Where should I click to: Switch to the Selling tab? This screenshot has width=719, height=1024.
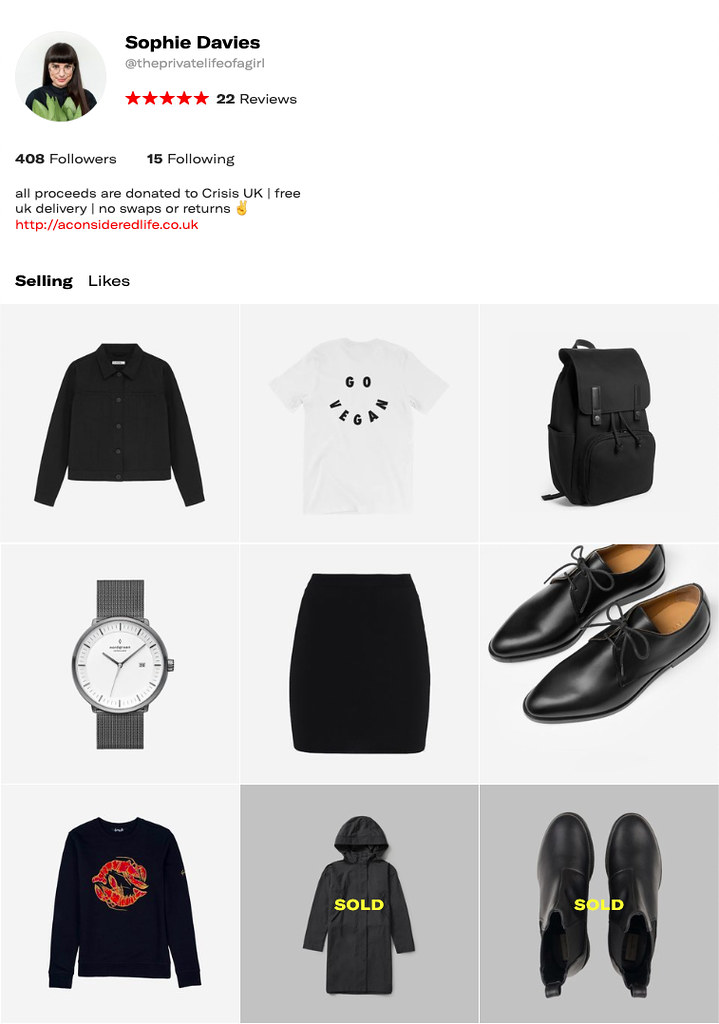[x=44, y=281]
